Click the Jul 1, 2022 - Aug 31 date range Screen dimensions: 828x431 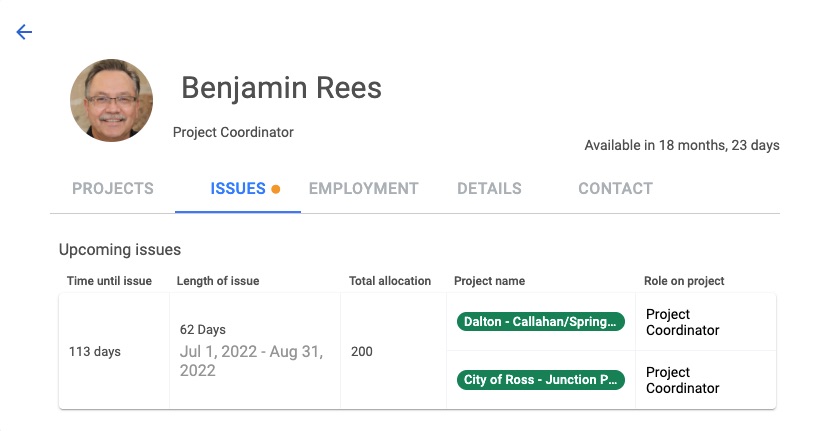(x=251, y=361)
